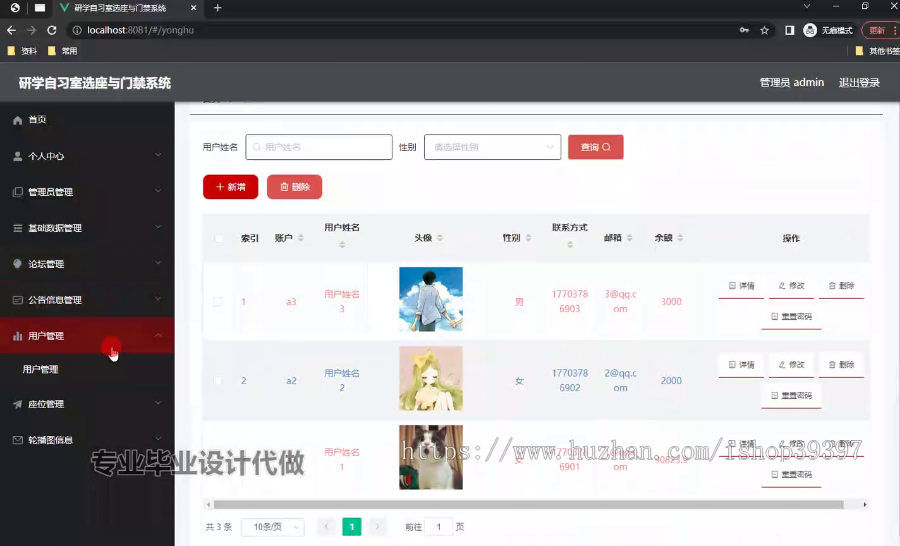Open the 基础数据管理 list icon
The image size is (900, 546).
coord(17,228)
